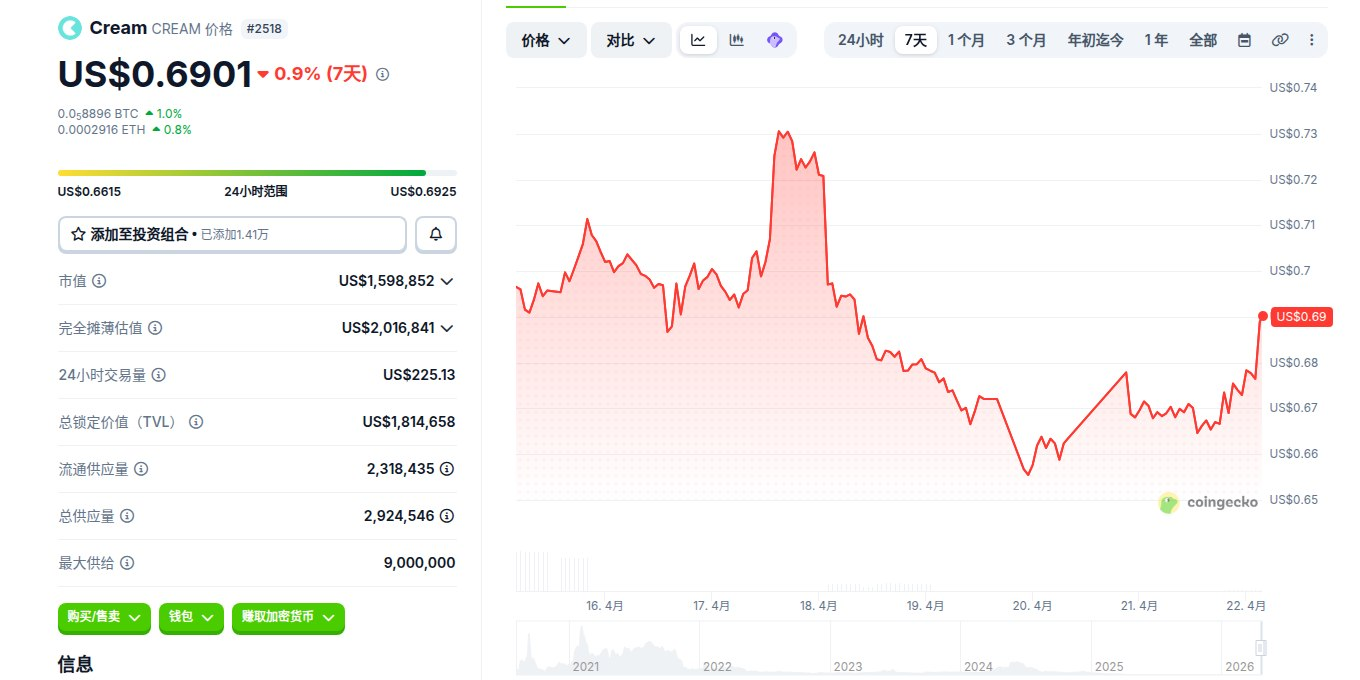Open the 钱包 dropdown button
1360x680 pixels.
(191, 617)
